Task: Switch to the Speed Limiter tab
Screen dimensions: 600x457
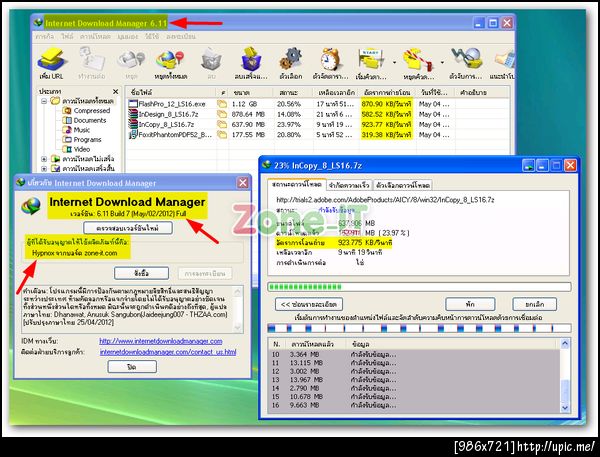Action: pyautogui.click(x=349, y=185)
